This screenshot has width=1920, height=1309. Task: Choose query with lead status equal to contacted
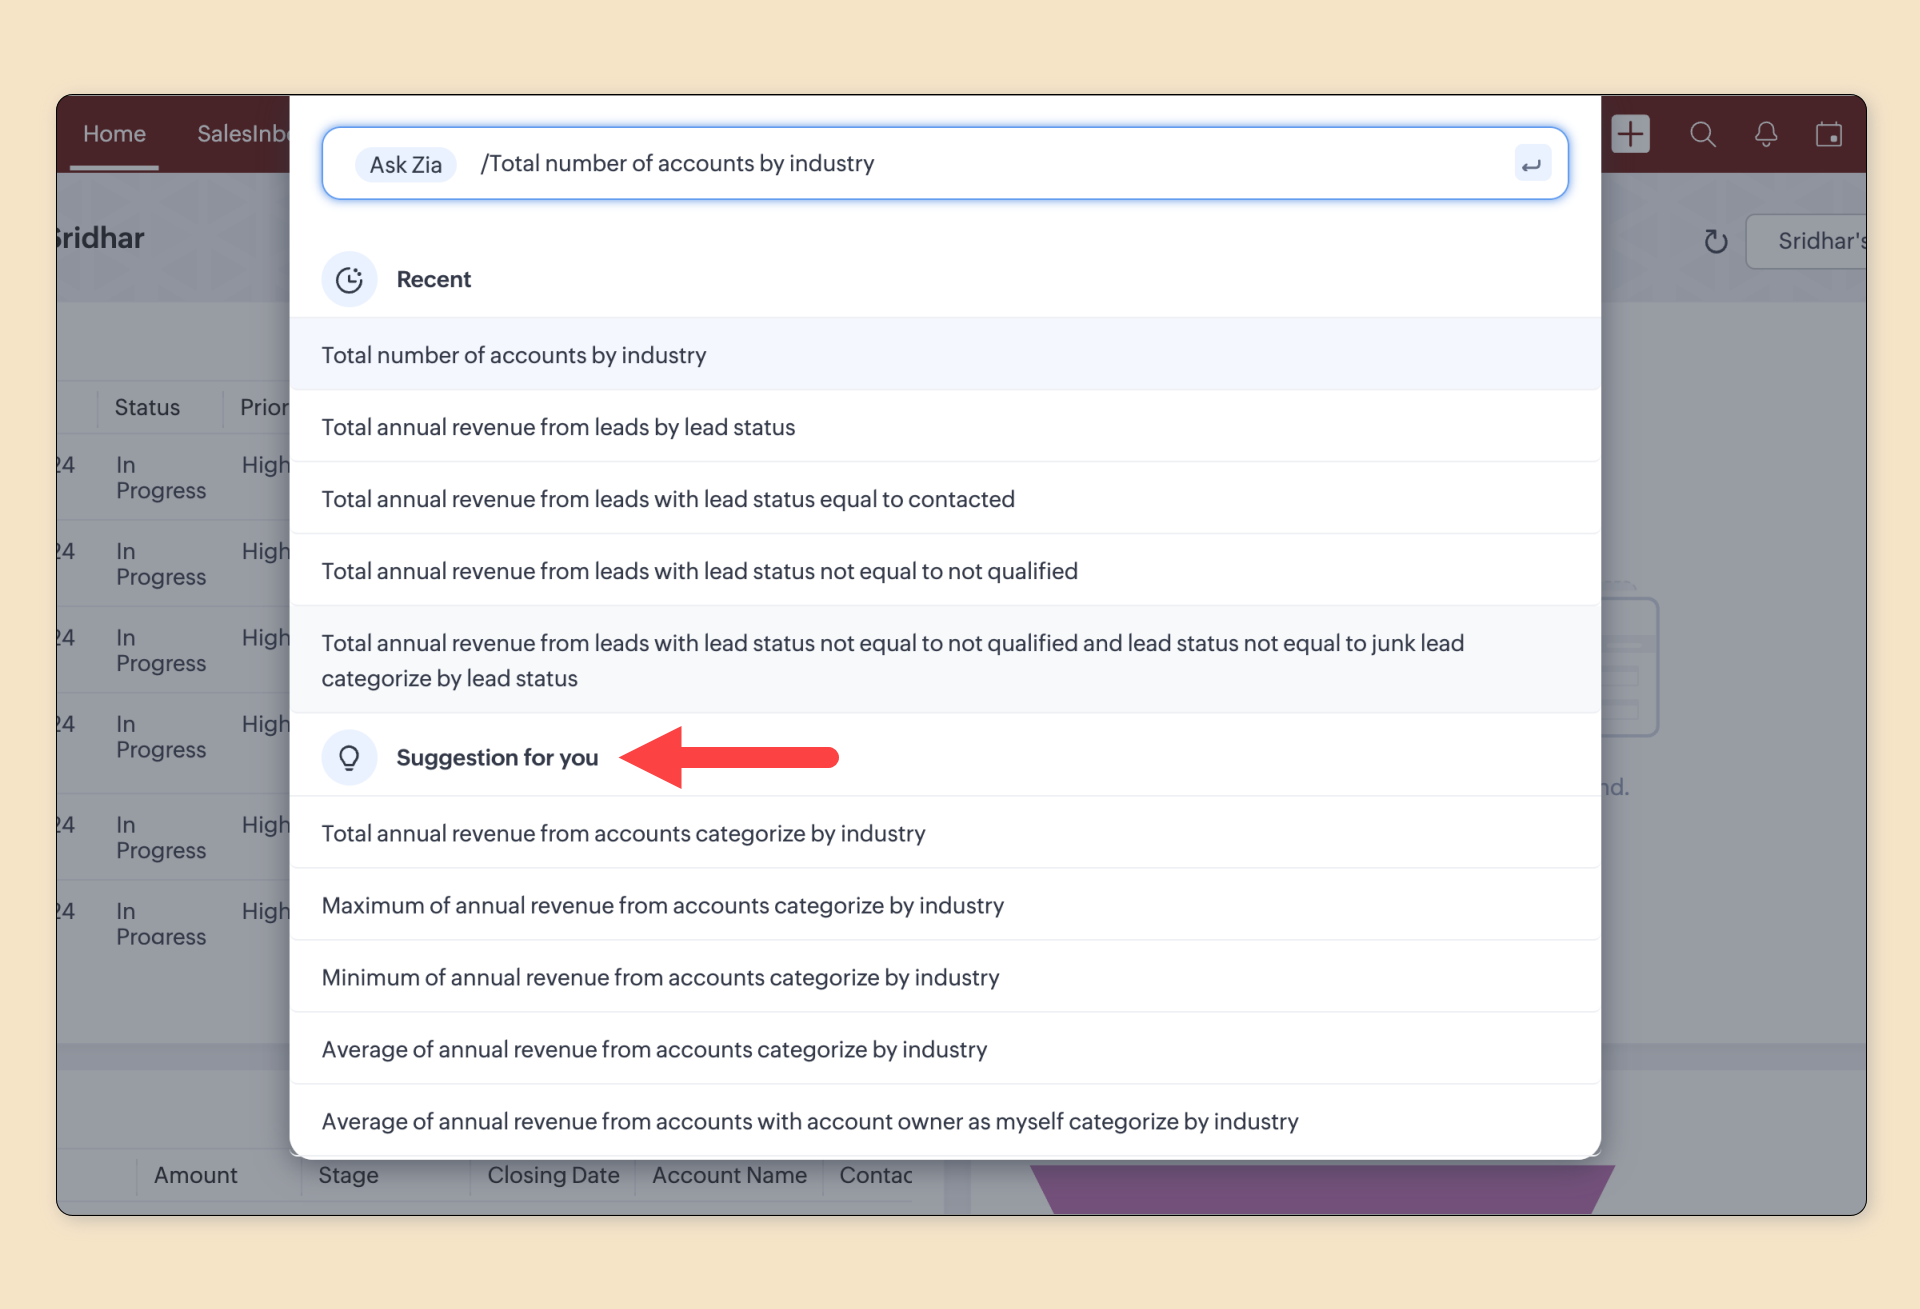point(668,499)
